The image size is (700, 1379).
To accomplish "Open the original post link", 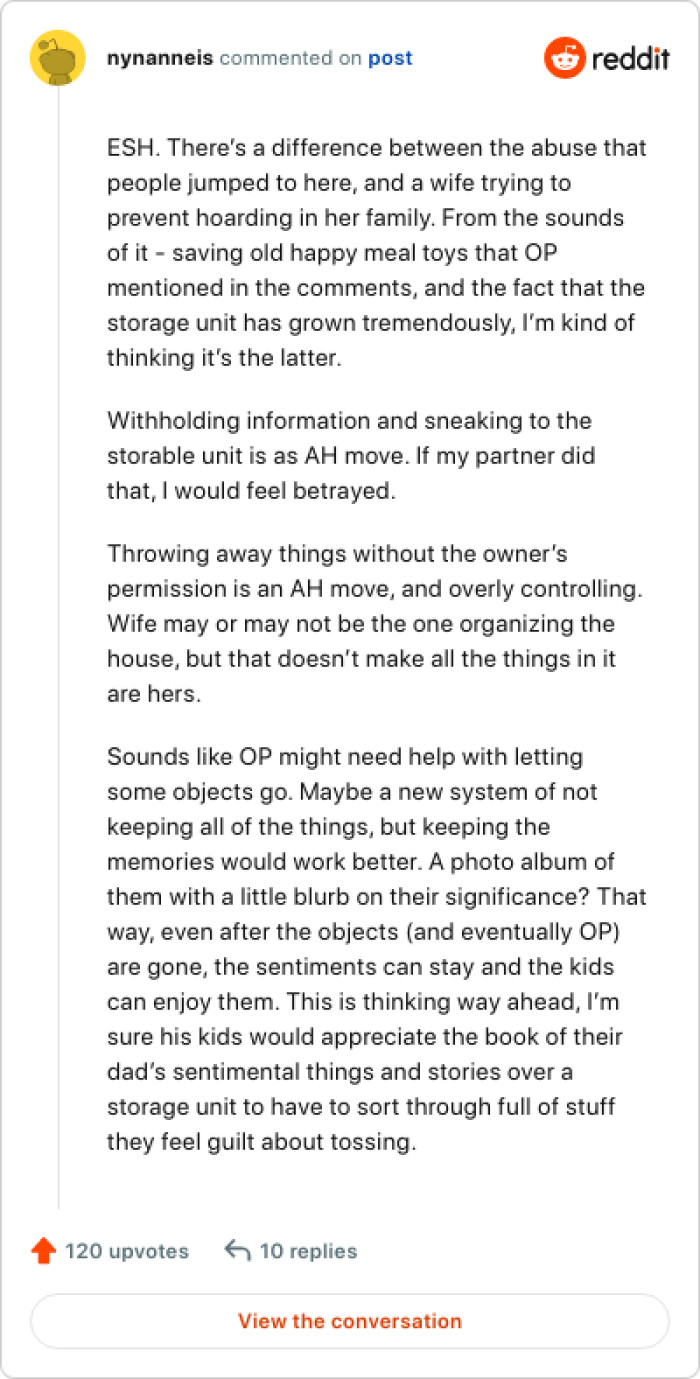I will [x=393, y=58].
